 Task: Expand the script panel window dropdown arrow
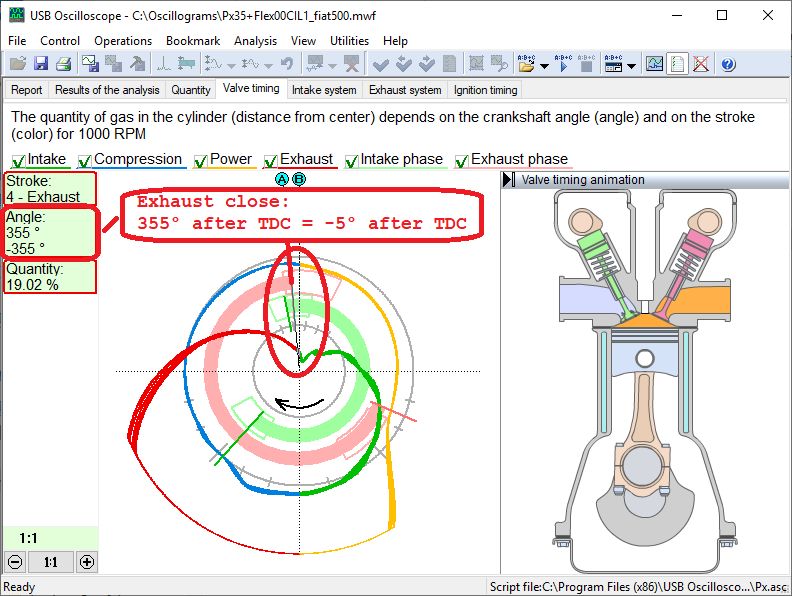coord(633,66)
